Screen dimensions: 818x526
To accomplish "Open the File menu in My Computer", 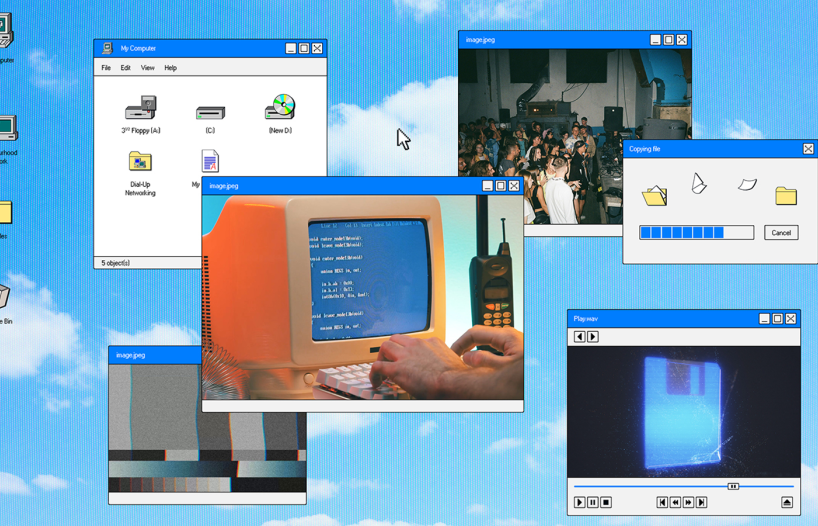I will 106,68.
